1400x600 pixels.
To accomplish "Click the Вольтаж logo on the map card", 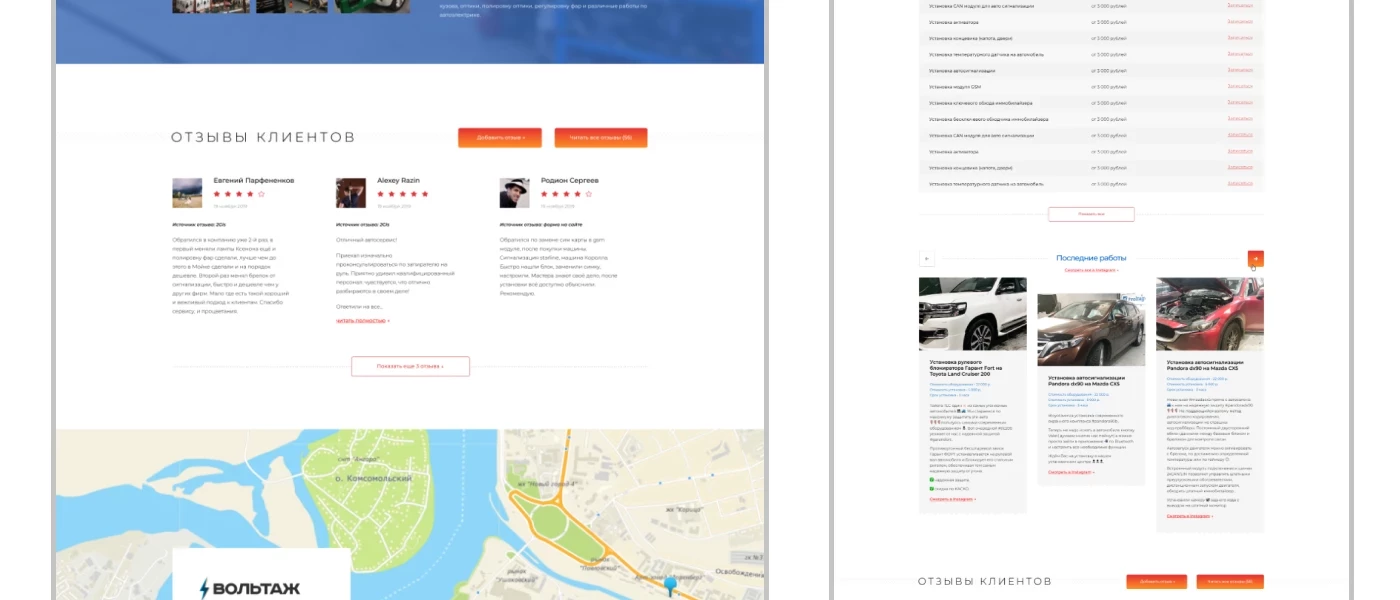I will click(249, 588).
